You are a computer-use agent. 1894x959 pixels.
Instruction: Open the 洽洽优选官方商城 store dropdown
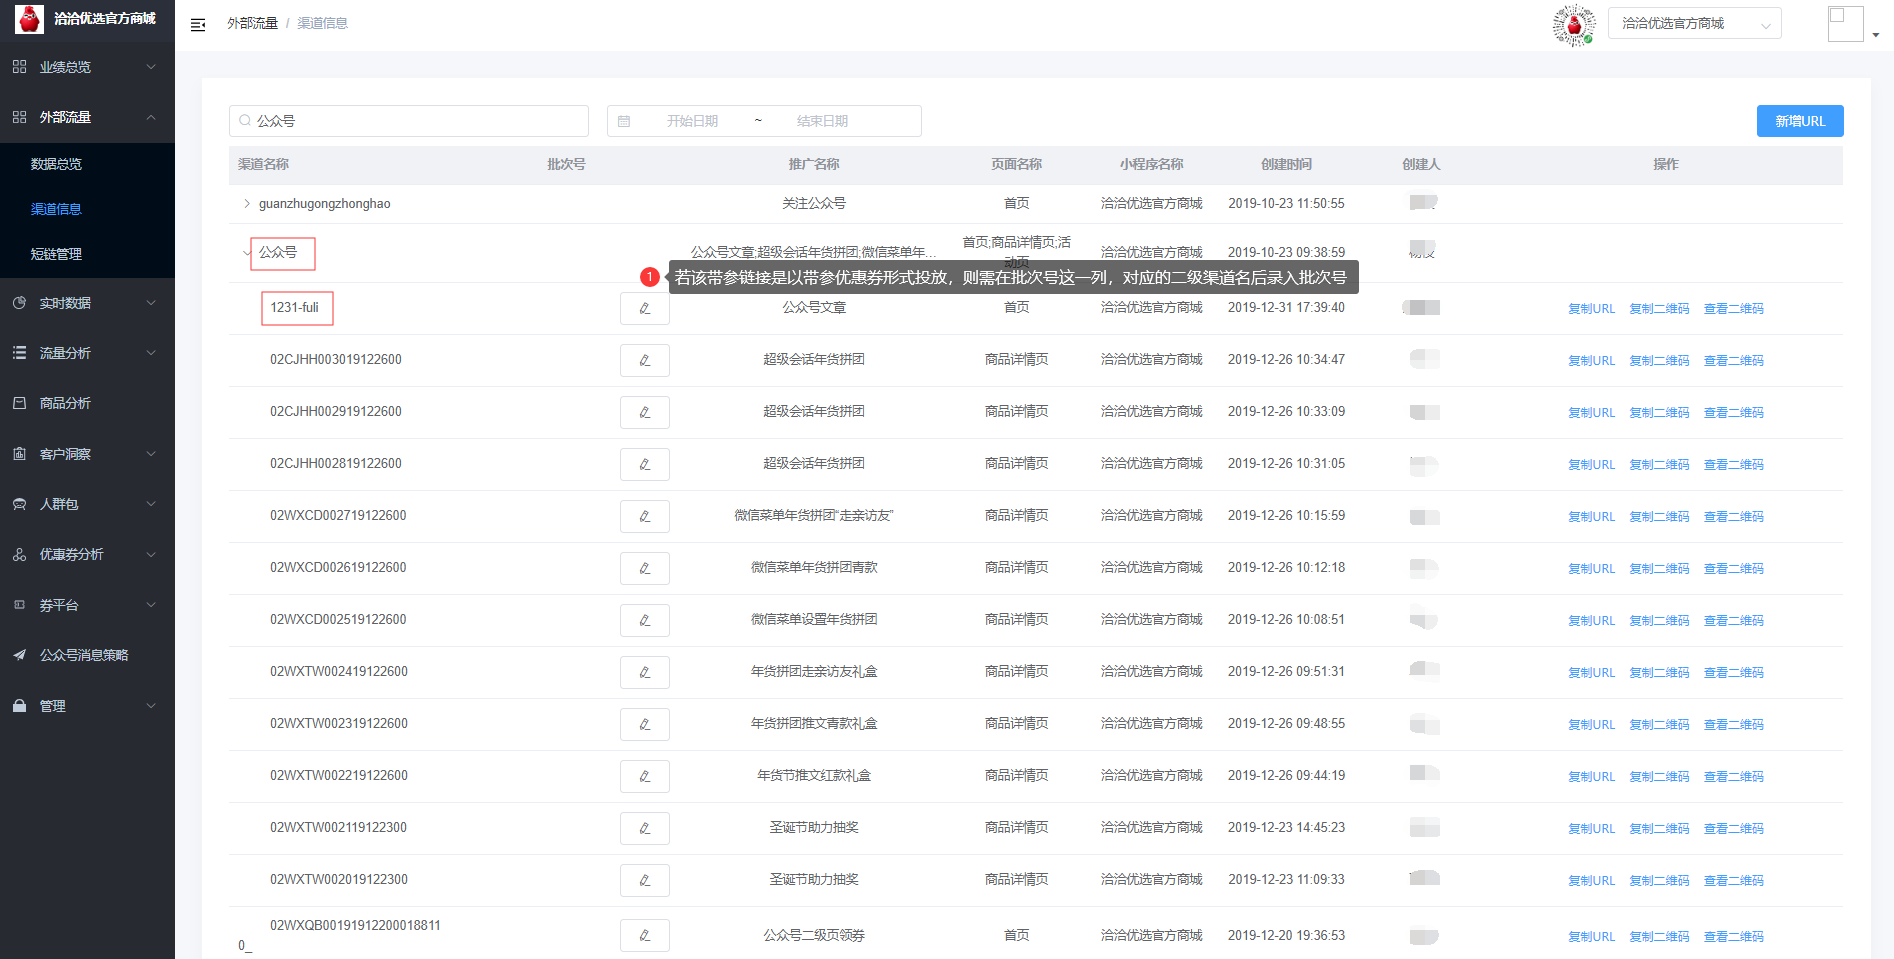click(1694, 24)
